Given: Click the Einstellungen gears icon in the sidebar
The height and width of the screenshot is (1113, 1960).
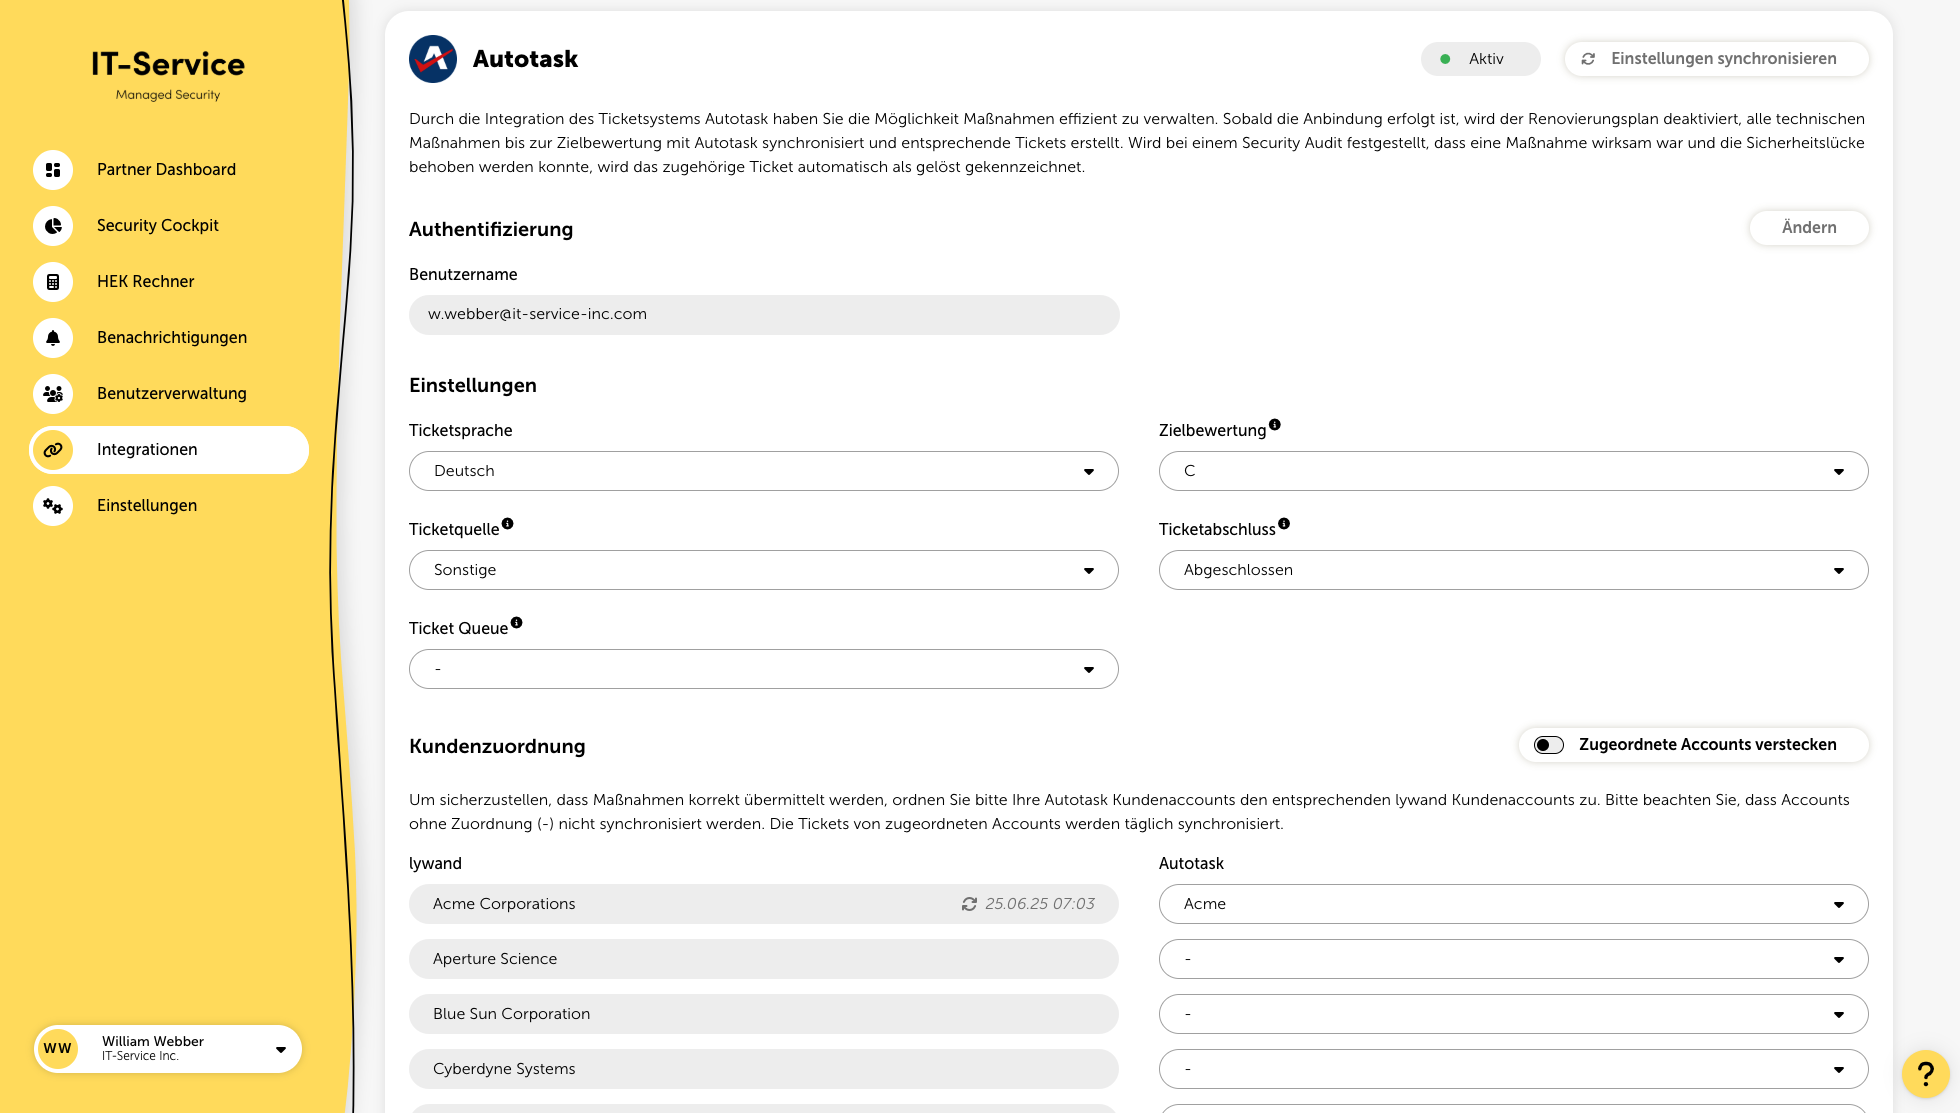Looking at the screenshot, I should click(53, 506).
